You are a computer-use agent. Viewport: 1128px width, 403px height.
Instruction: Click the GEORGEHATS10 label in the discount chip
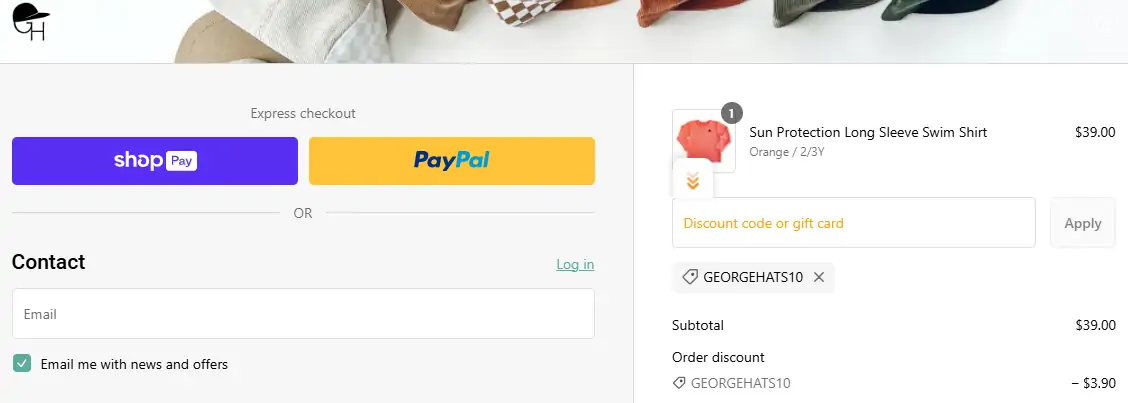click(x=753, y=277)
